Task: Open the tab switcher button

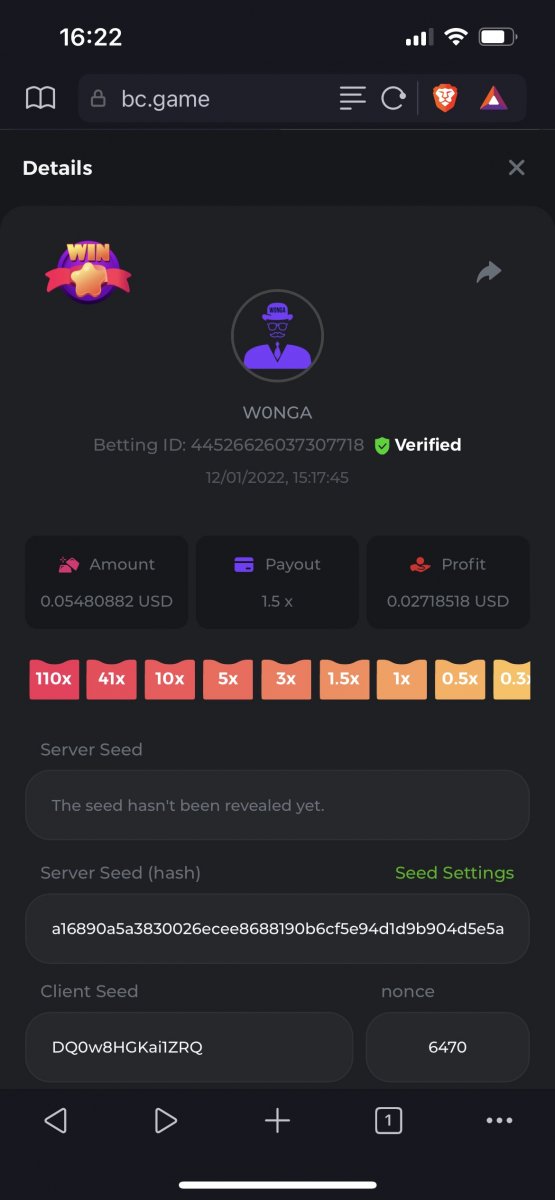Action: coord(388,1121)
